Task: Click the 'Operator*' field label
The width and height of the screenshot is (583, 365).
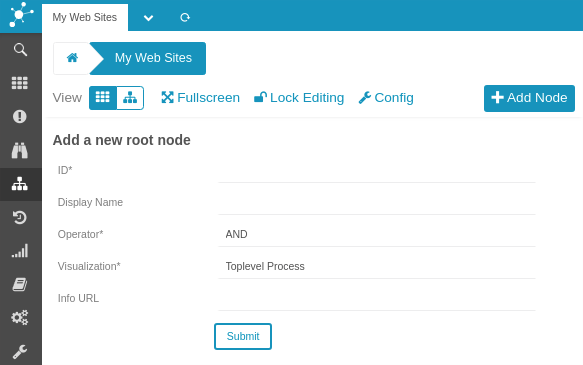Action: click(80, 234)
